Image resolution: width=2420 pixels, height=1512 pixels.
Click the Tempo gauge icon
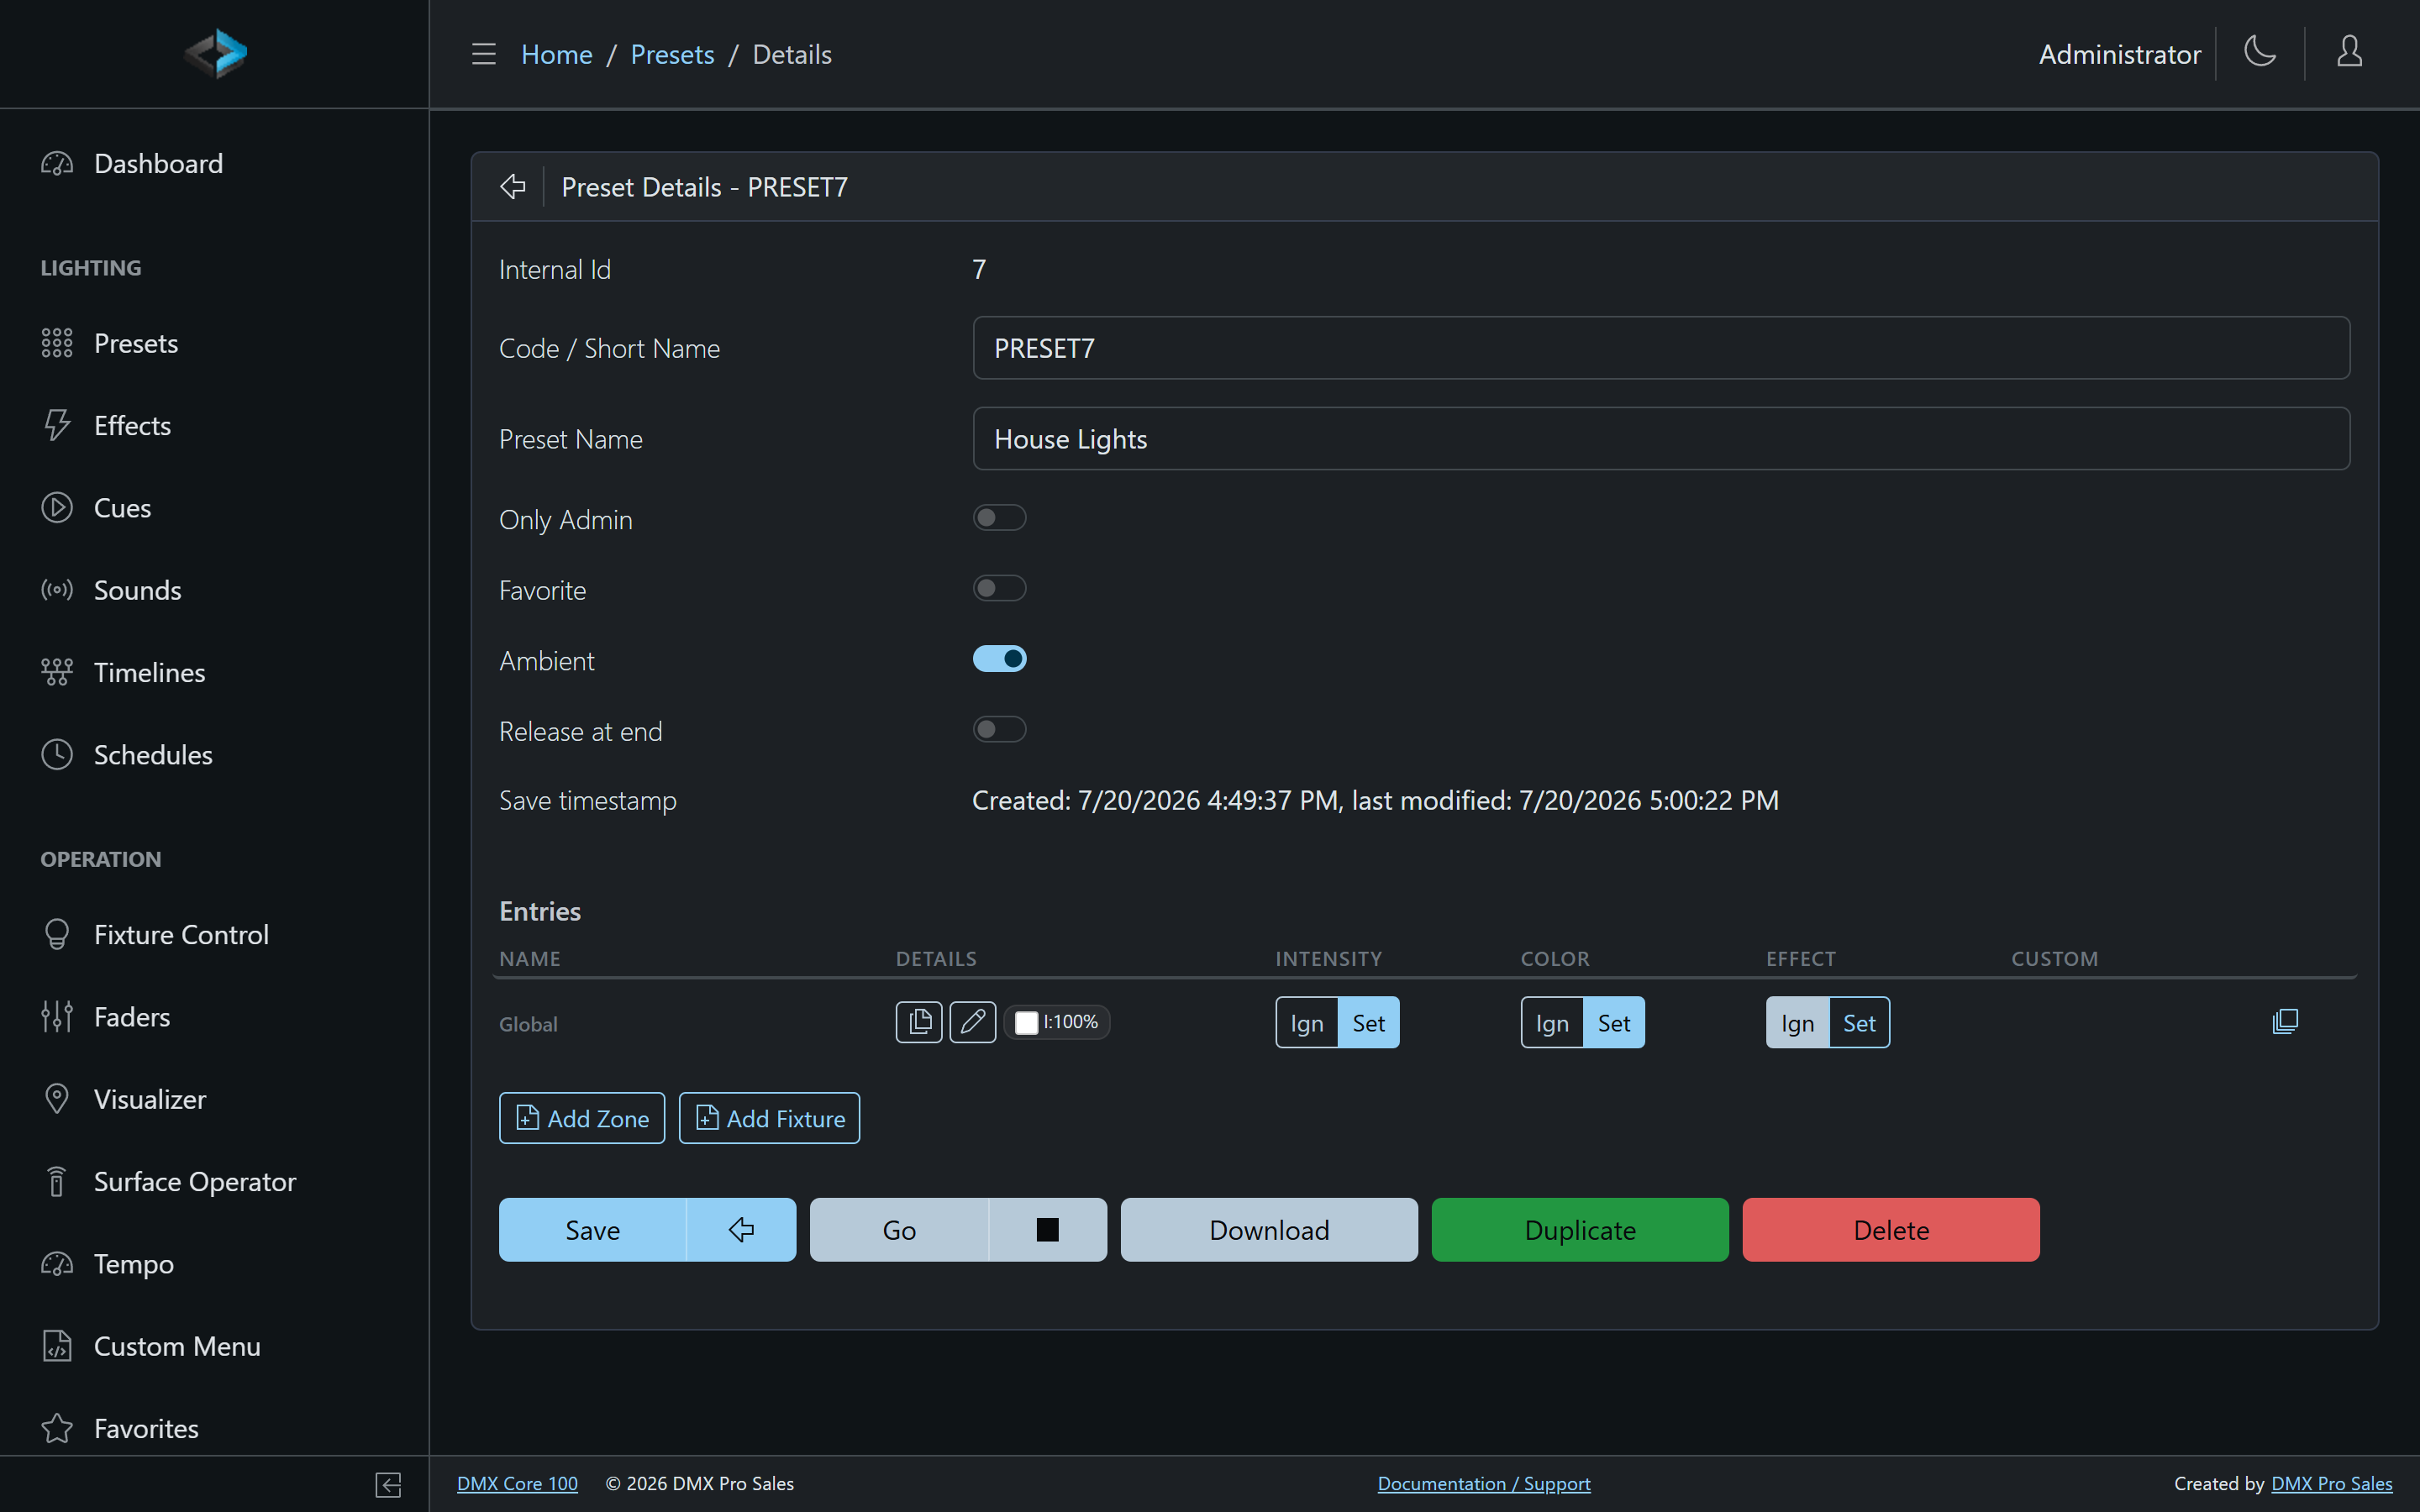(x=57, y=1264)
